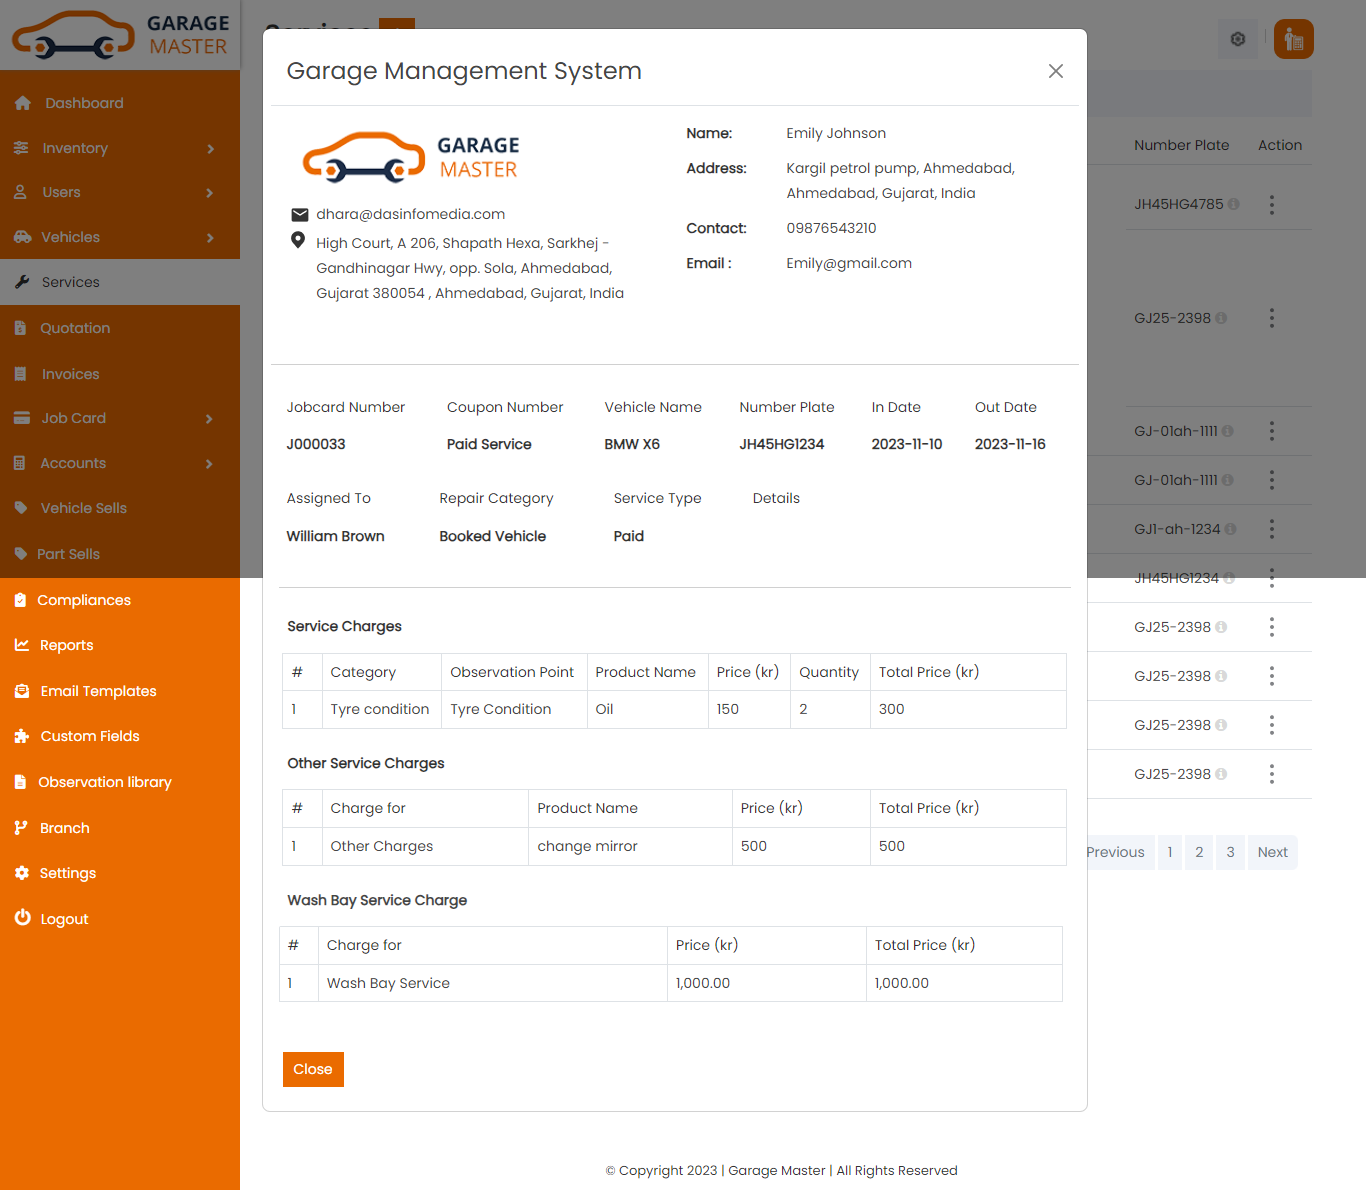Click the gear icon in top header

click(x=1238, y=39)
